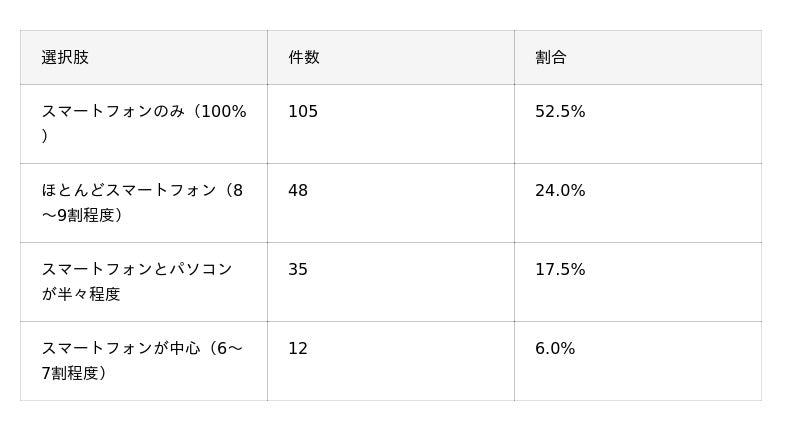Screen dimensions: 800x431
Task: Select the ほとんどスマートフォン（8〜9割程度）cell
Action: (x=144, y=203)
